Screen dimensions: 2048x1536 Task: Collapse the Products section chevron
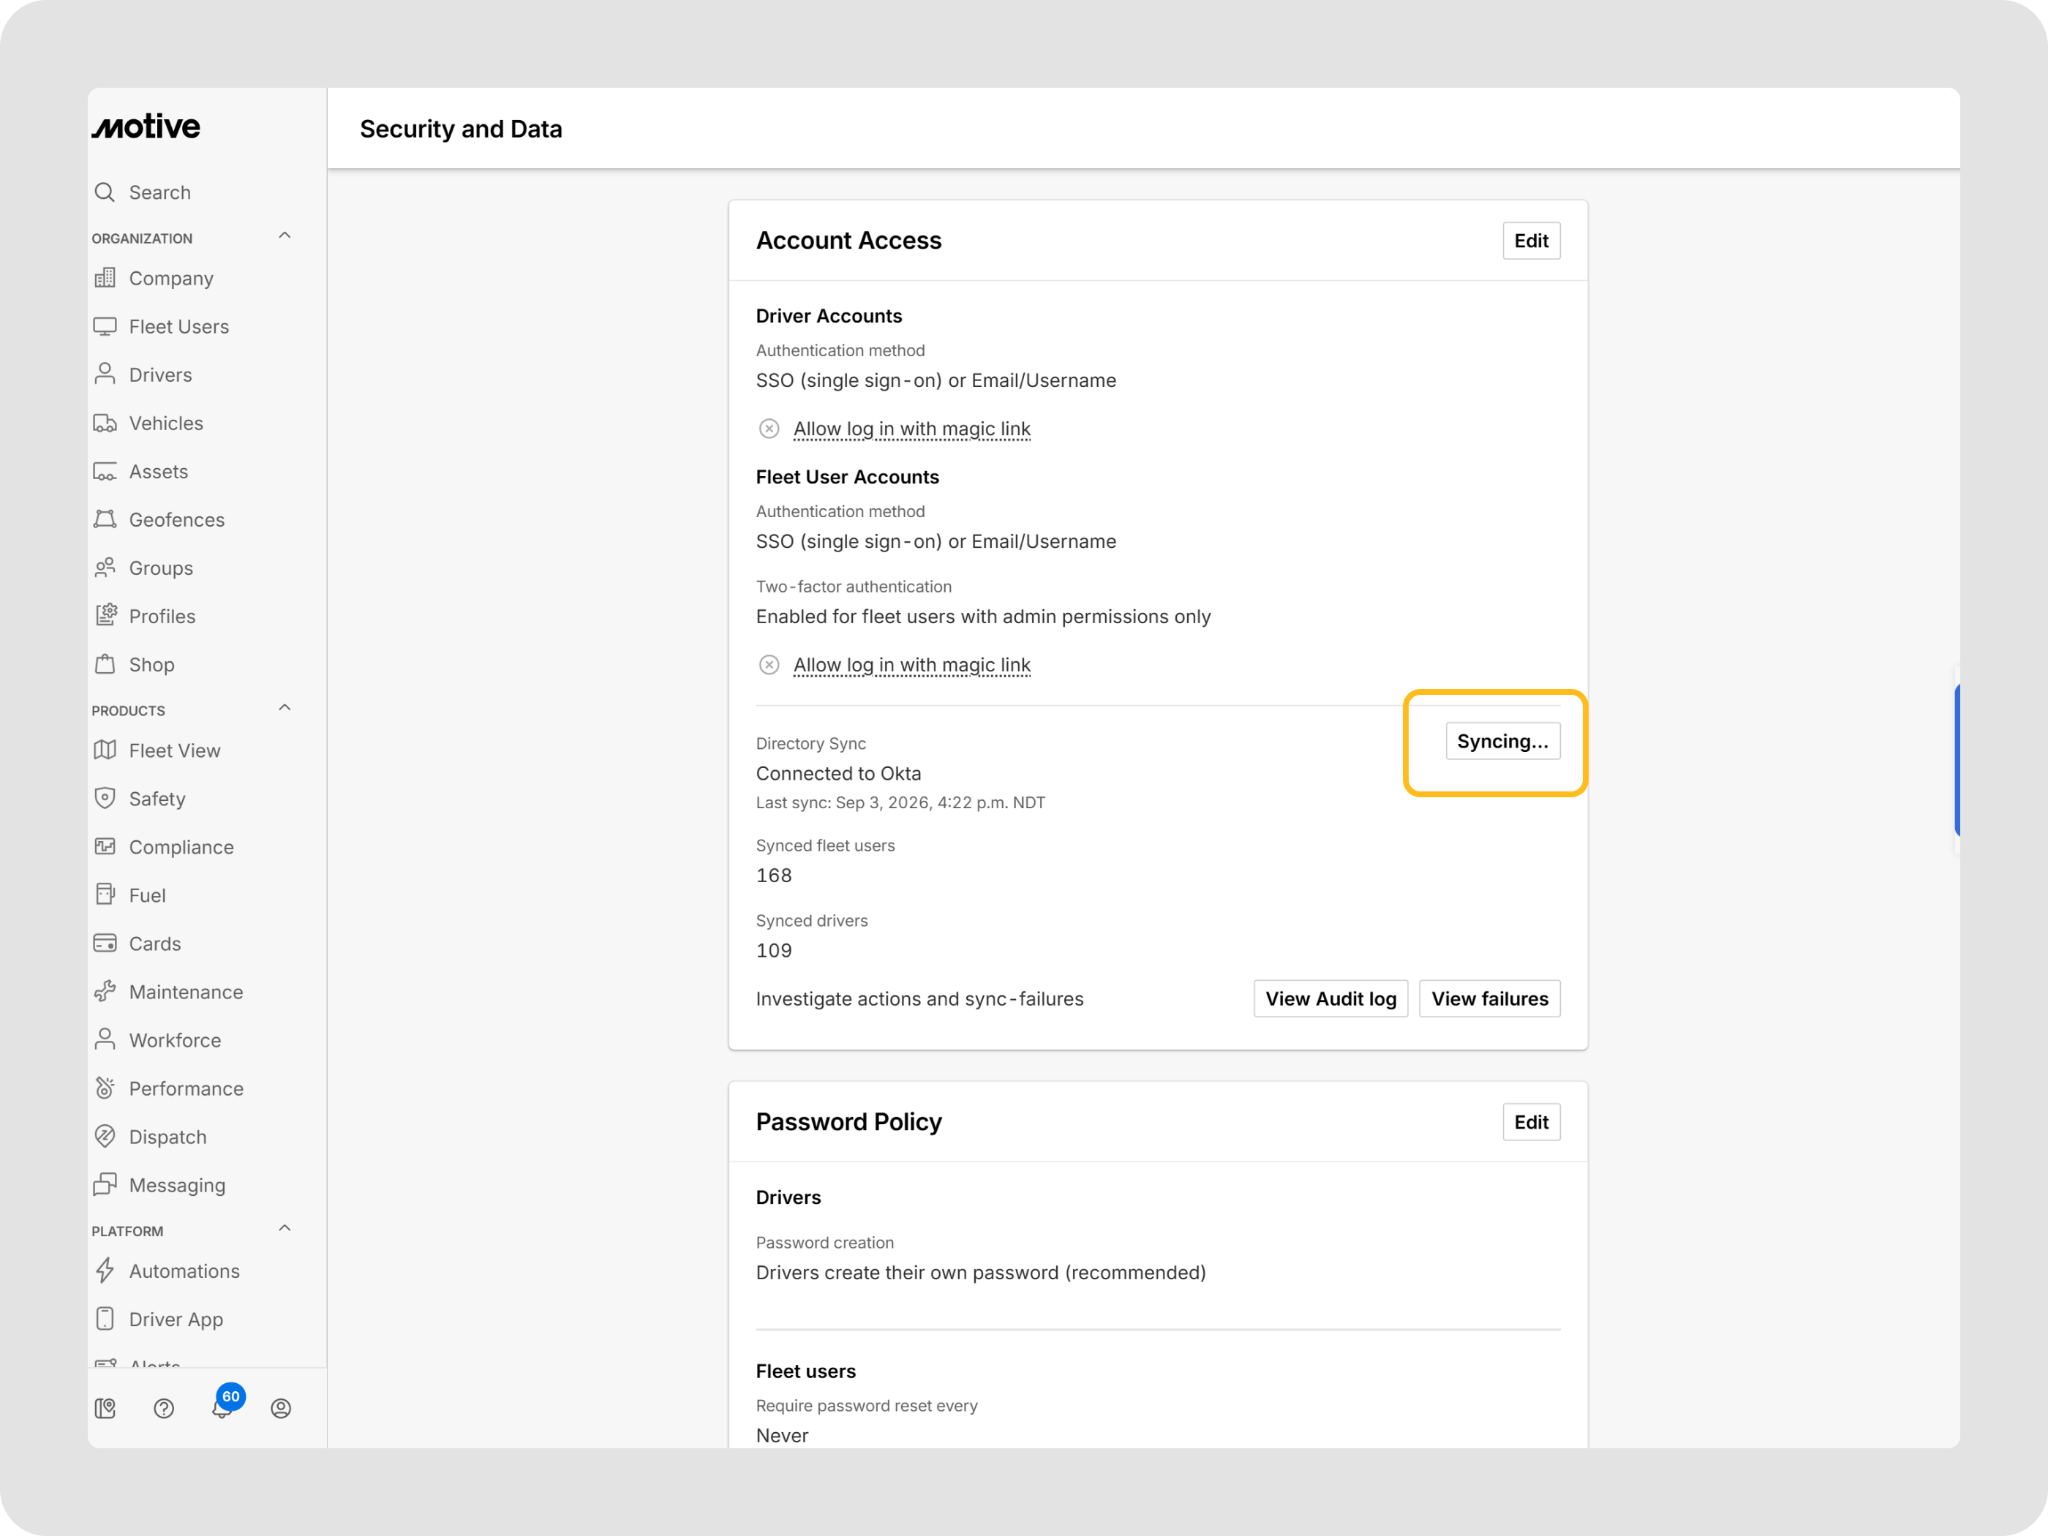(x=285, y=708)
